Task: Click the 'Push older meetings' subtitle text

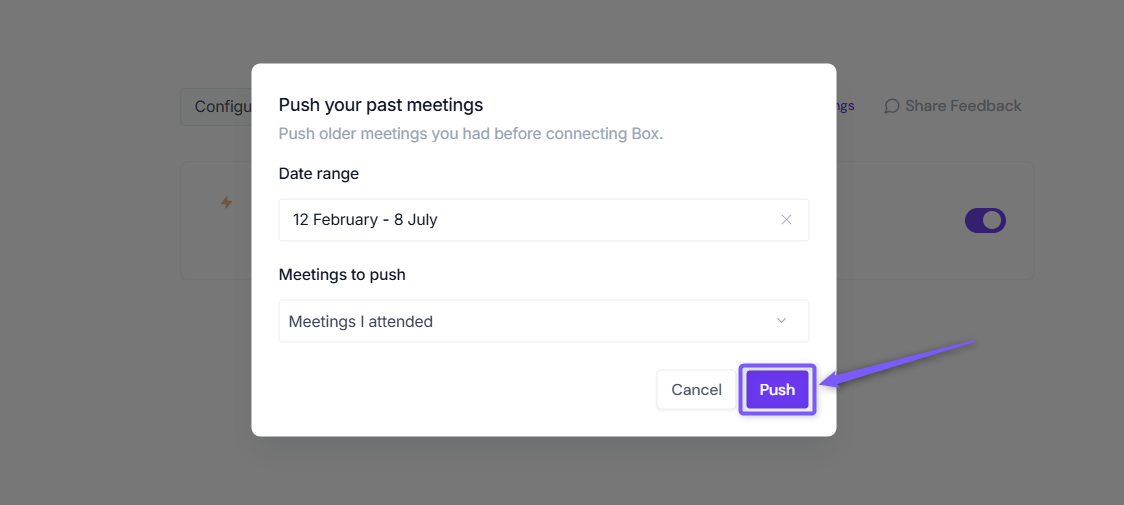Action: pos(471,134)
